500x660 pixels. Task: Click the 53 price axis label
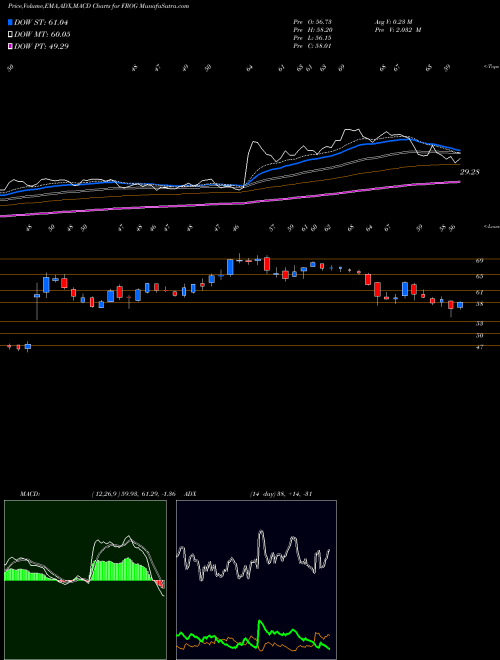(x=479, y=324)
